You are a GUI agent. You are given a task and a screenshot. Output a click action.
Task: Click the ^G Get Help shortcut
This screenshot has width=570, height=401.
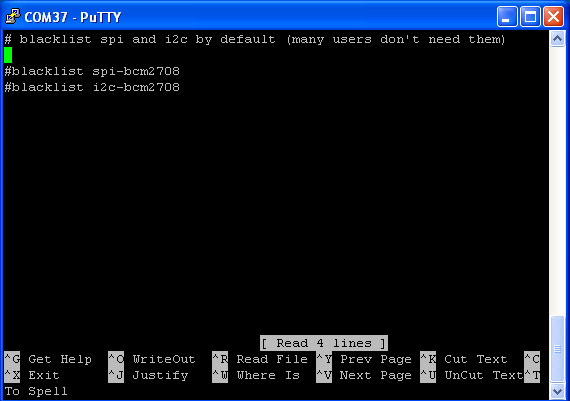click(48, 359)
